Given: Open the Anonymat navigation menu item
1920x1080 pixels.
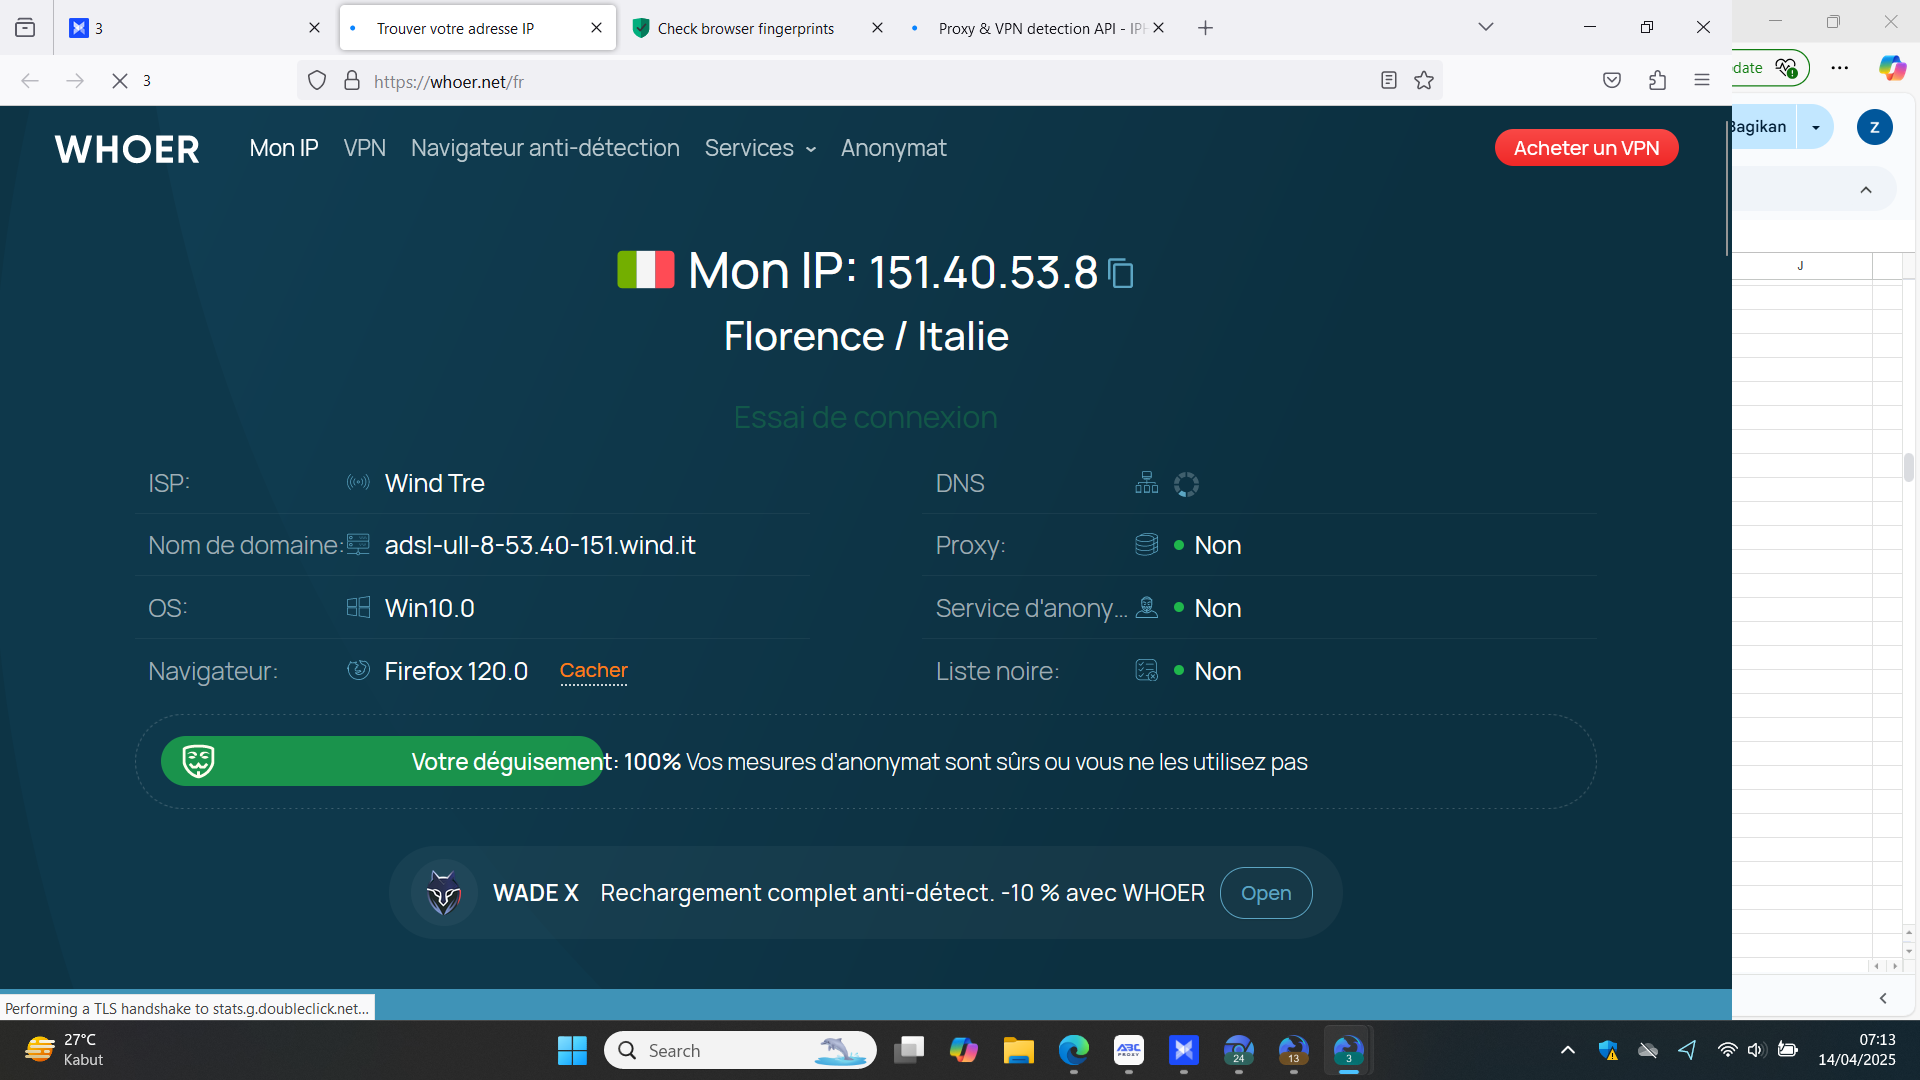Looking at the screenshot, I should (x=893, y=148).
